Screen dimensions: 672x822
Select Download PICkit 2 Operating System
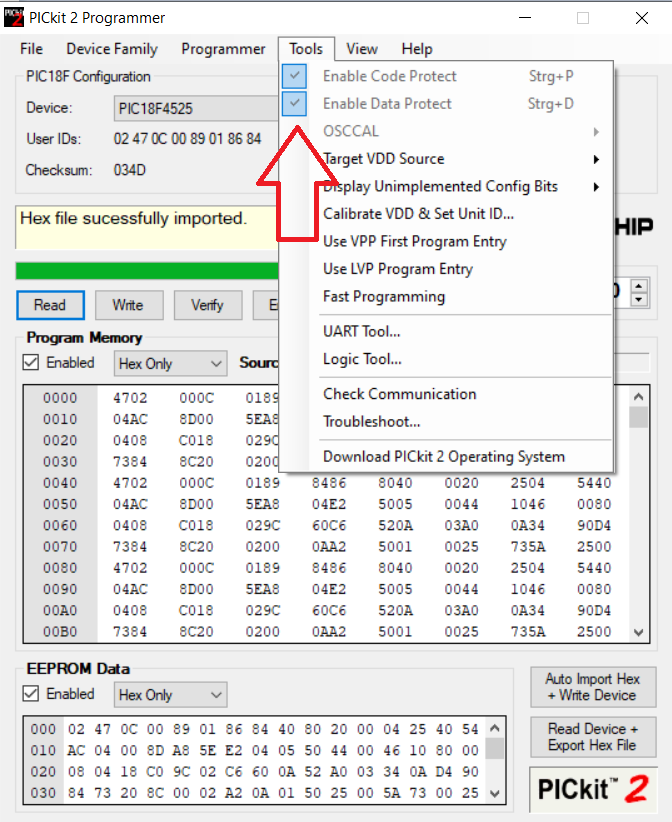[444, 457]
